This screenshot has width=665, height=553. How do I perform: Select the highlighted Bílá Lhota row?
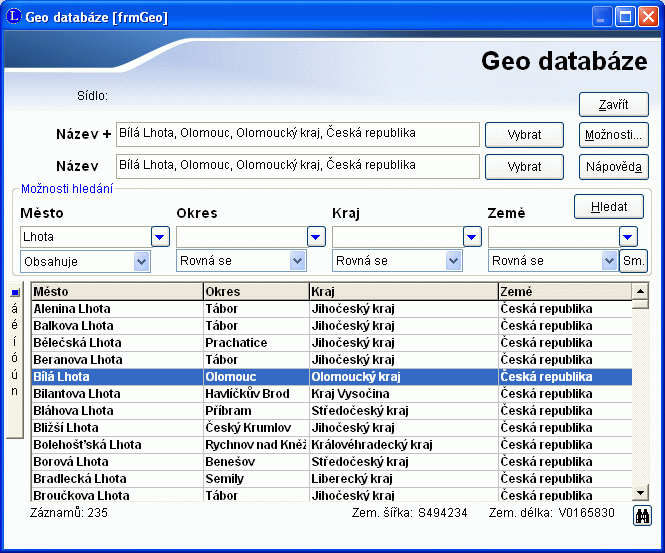332,377
